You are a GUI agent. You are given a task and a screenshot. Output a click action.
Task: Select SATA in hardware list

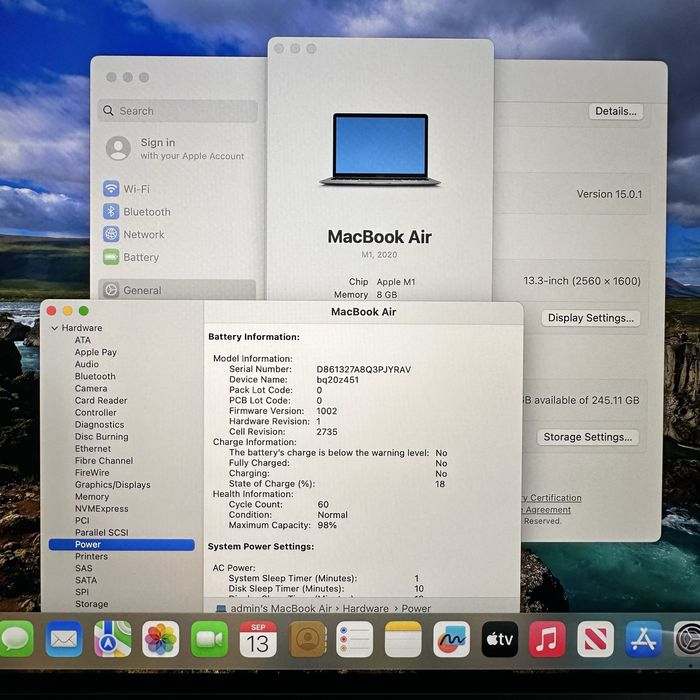click(86, 580)
